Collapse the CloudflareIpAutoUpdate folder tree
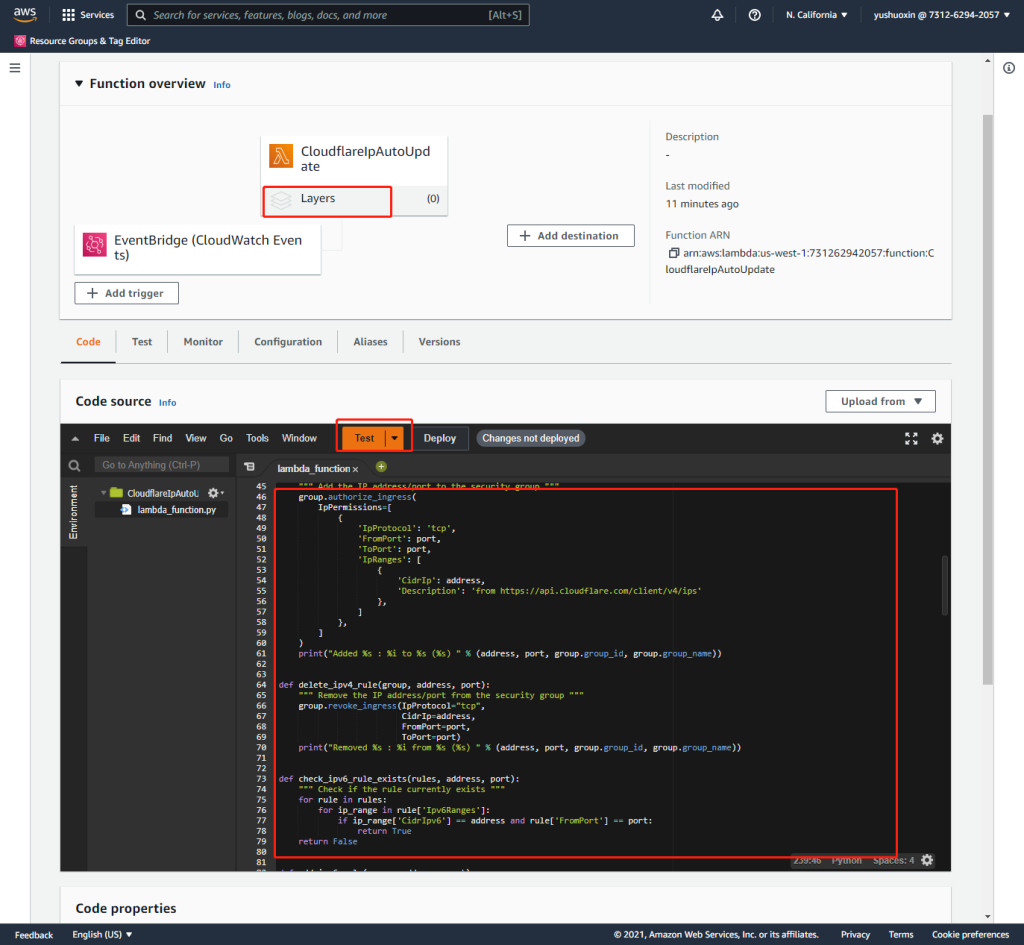 (x=102, y=493)
